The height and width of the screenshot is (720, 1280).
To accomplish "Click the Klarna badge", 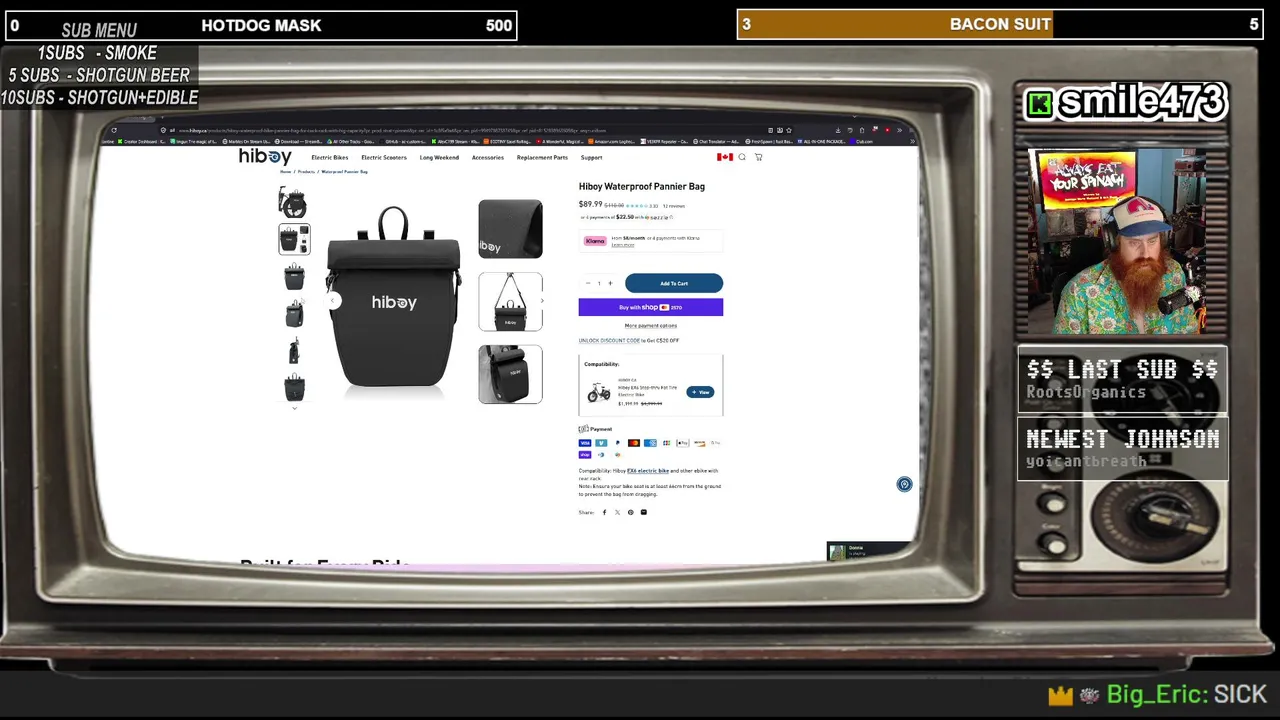I will pos(595,241).
